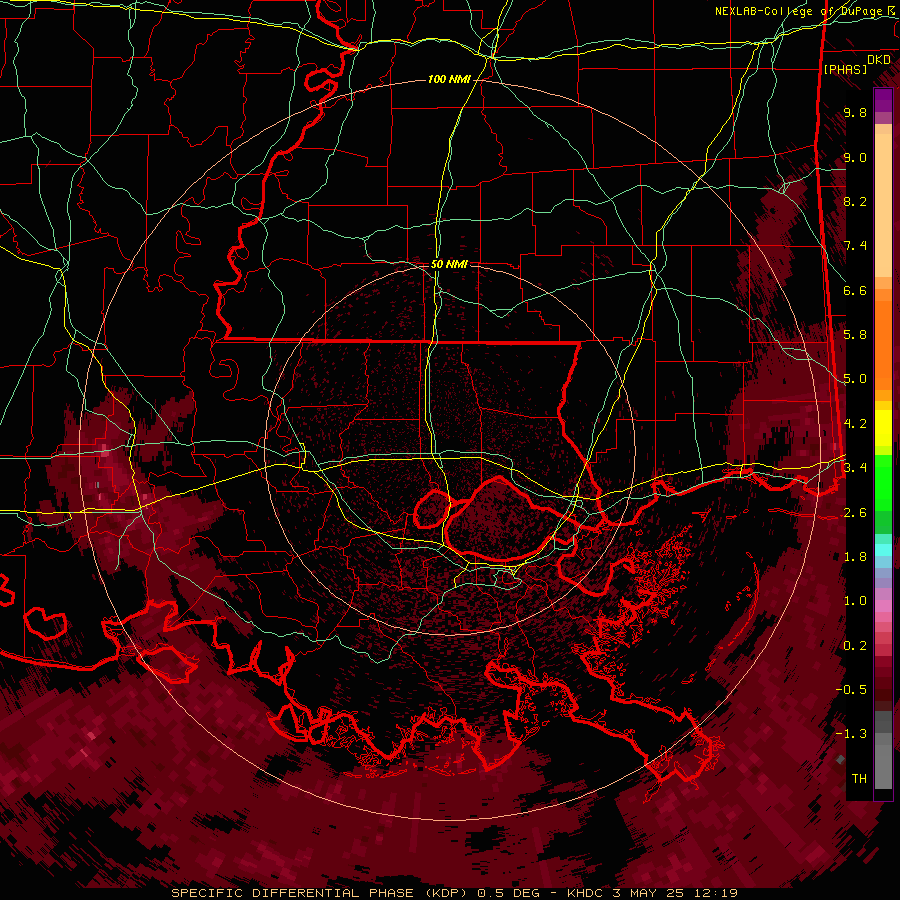Pick the green segment of the color bar

point(883,482)
